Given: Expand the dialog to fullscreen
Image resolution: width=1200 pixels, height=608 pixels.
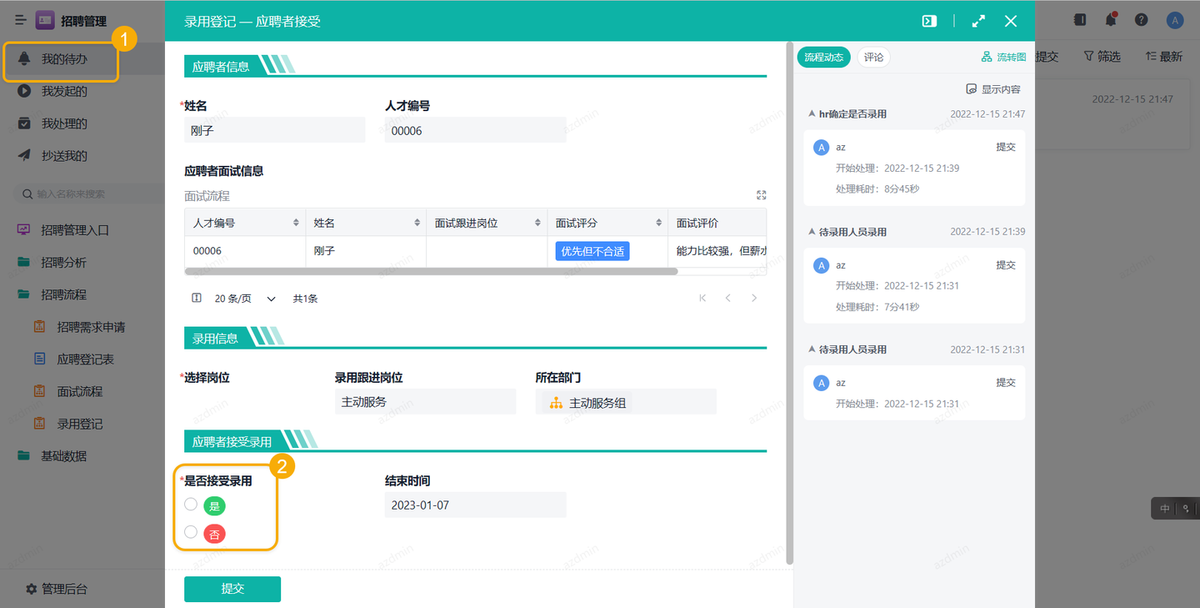Looking at the screenshot, I should coord(979,21).
